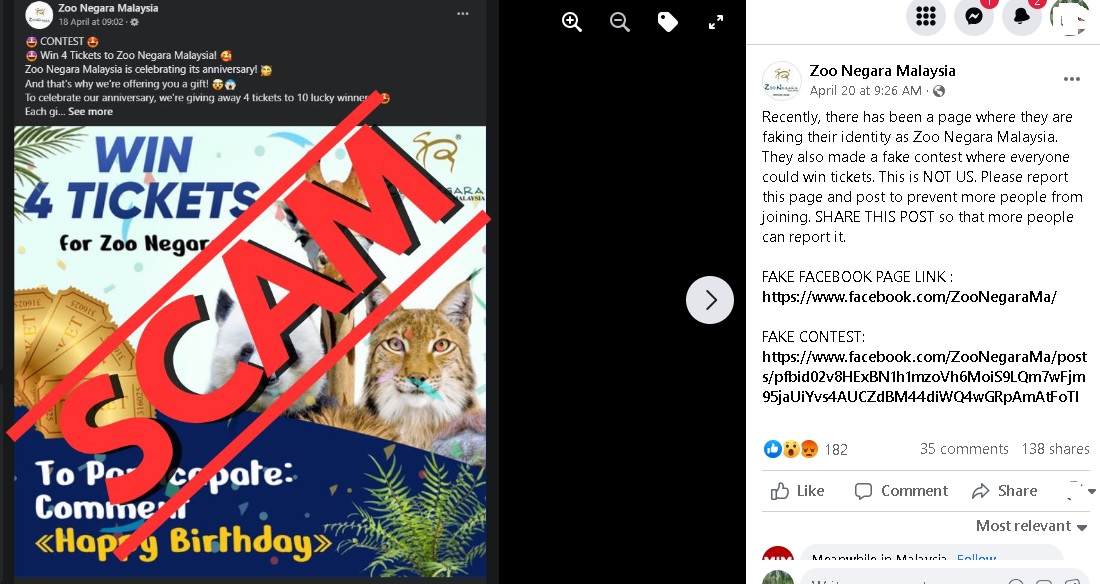Open Messenger chats
1100x584 pixels.
coord(974,15)
